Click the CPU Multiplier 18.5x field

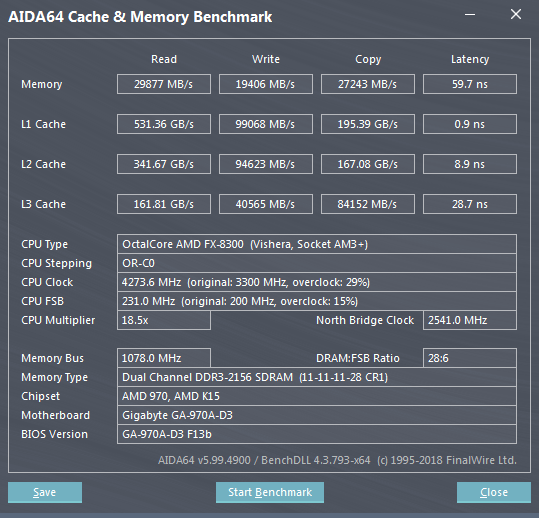pyautogui.click(x=164, y=320)
